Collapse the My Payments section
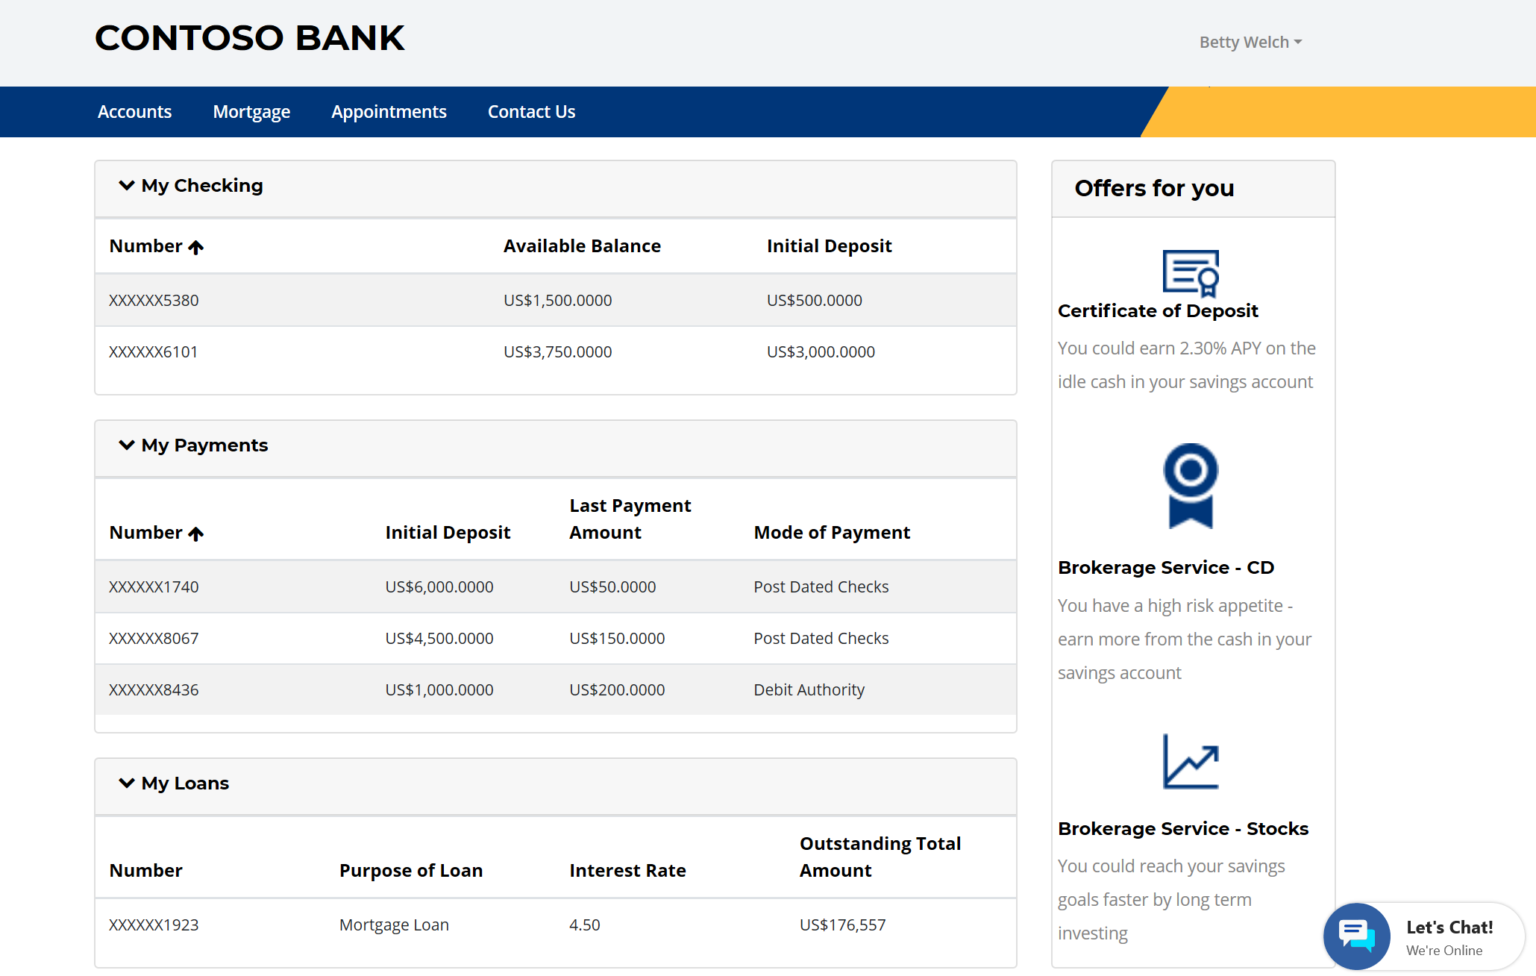The height and width of the screenshot is (976, 1536). 126,445
